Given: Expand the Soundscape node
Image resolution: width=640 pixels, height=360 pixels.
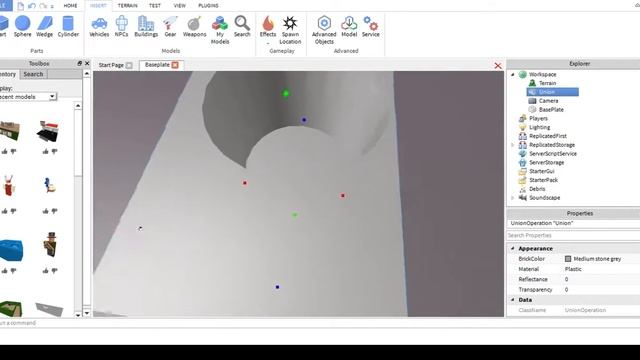Looking at the screenshot, I should click(513, 198).
